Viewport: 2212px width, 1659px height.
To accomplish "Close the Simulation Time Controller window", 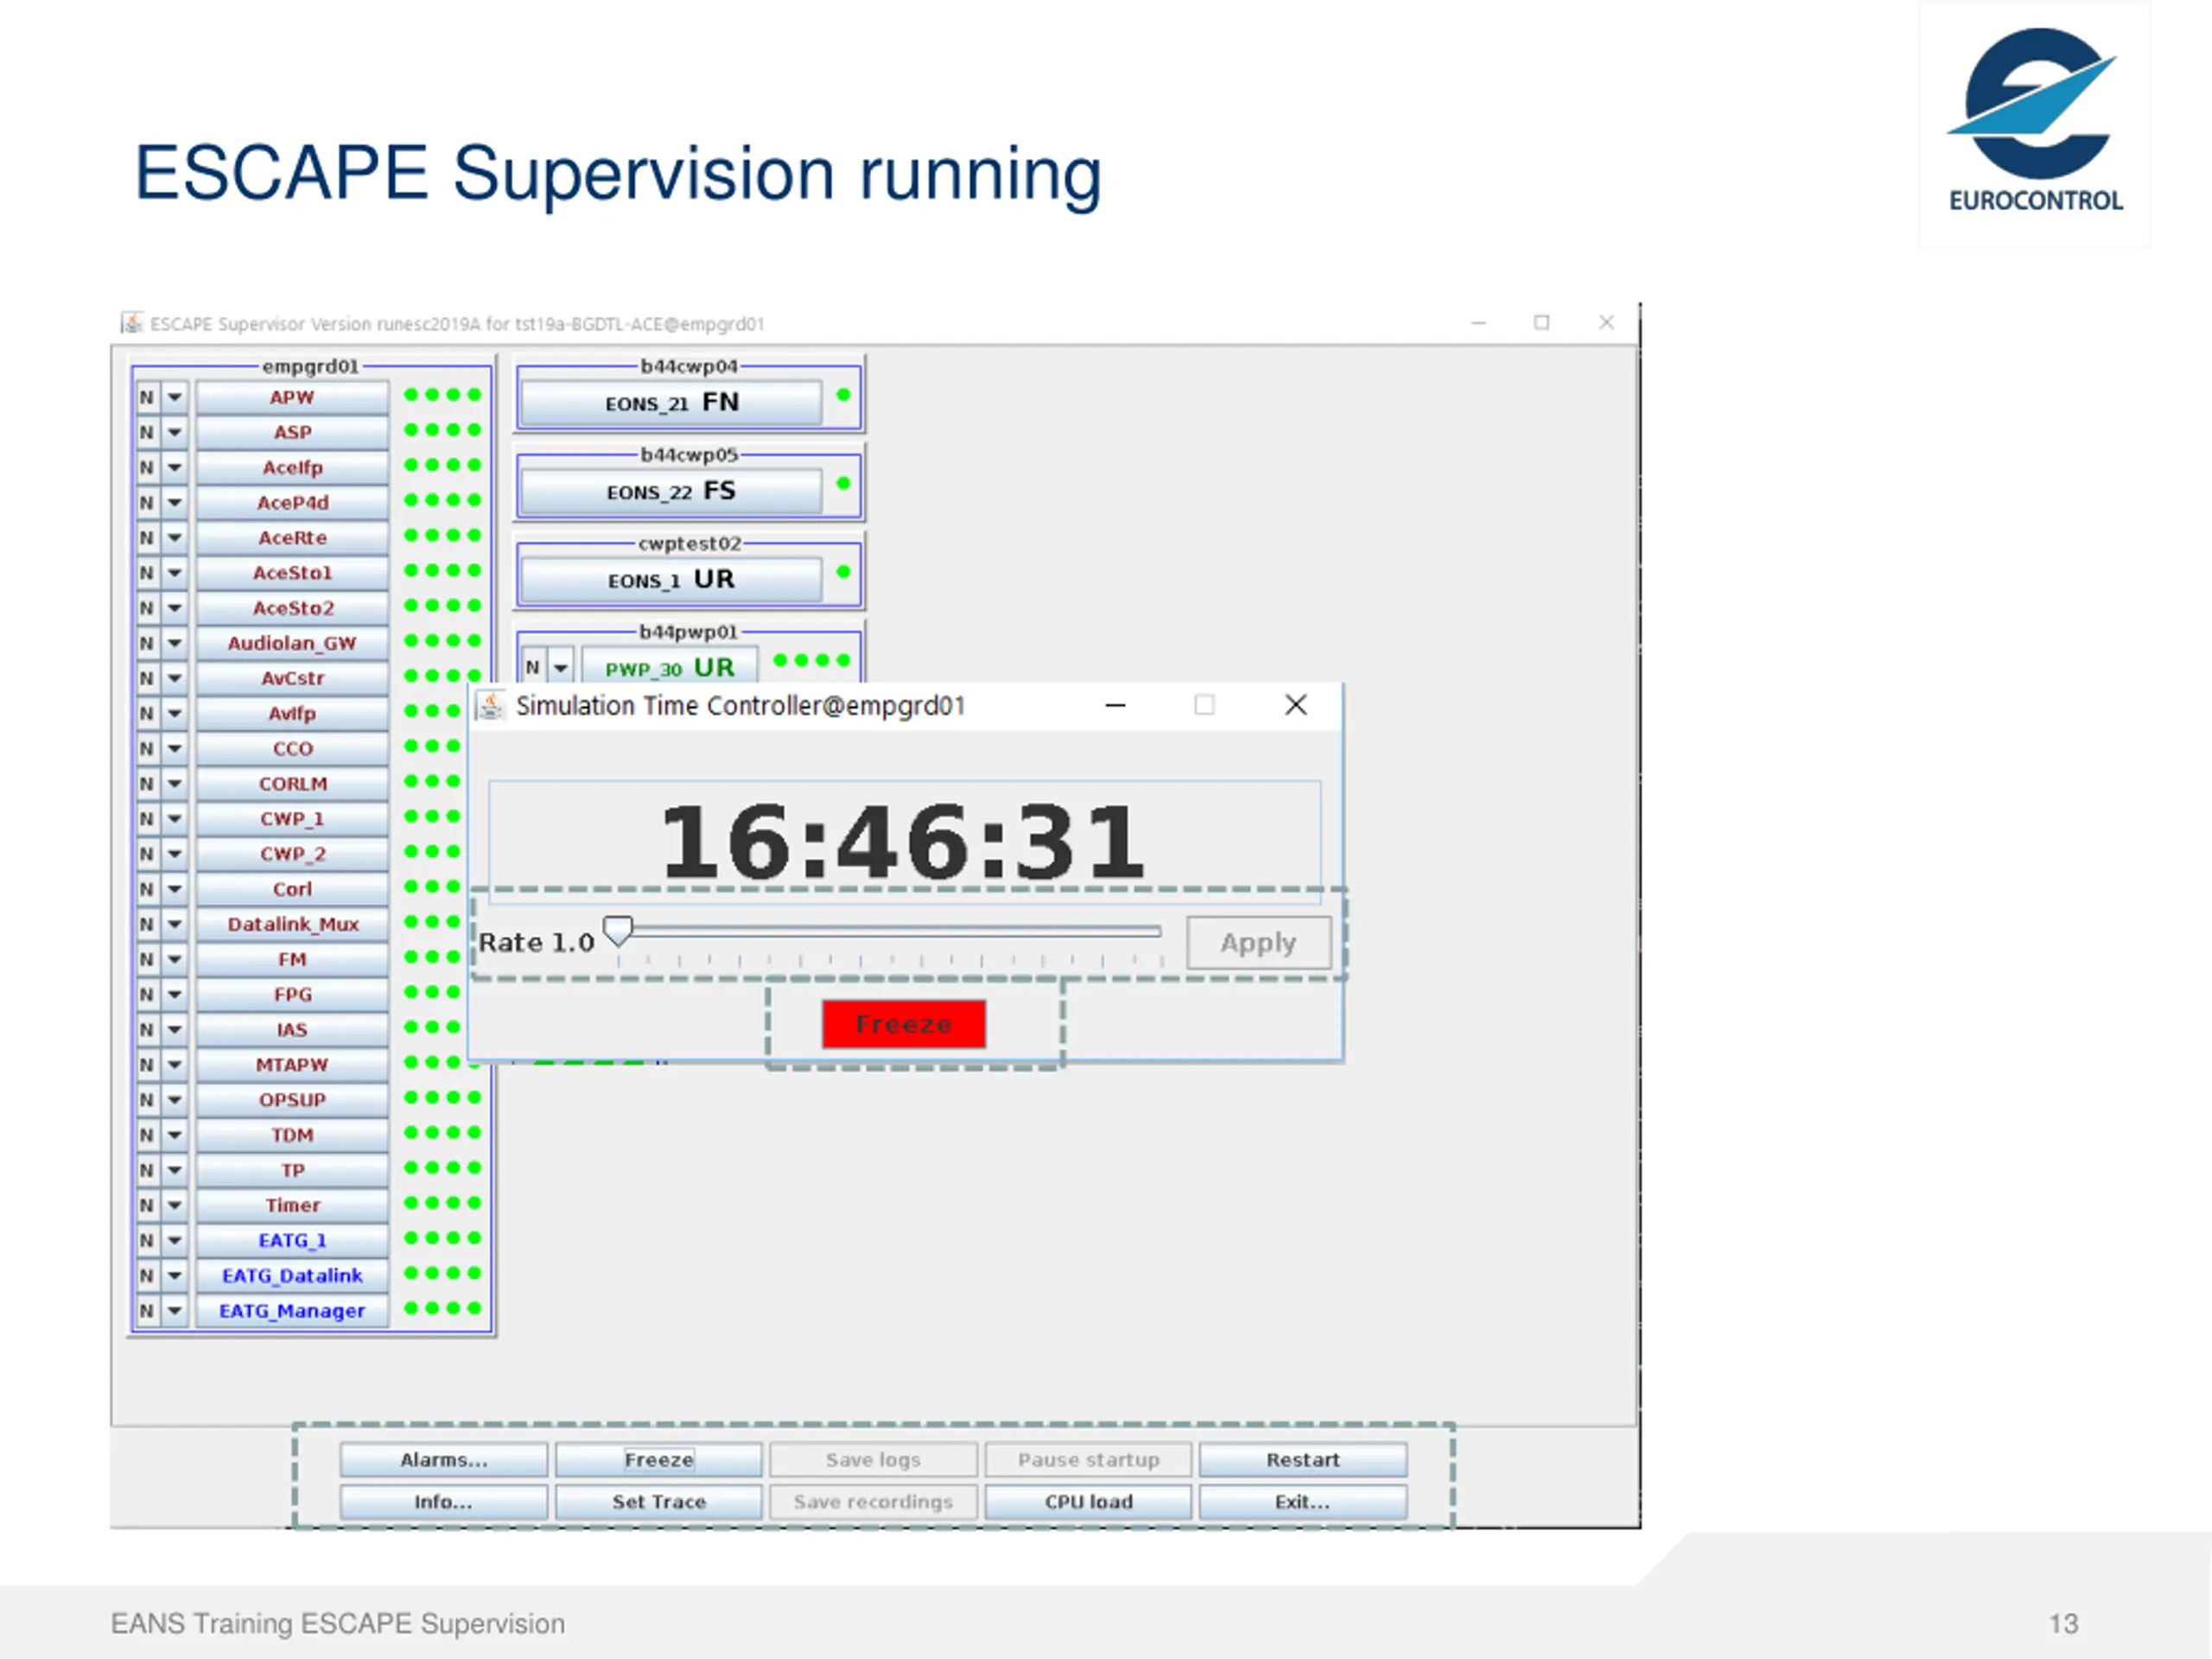I will pos(1295,705).
